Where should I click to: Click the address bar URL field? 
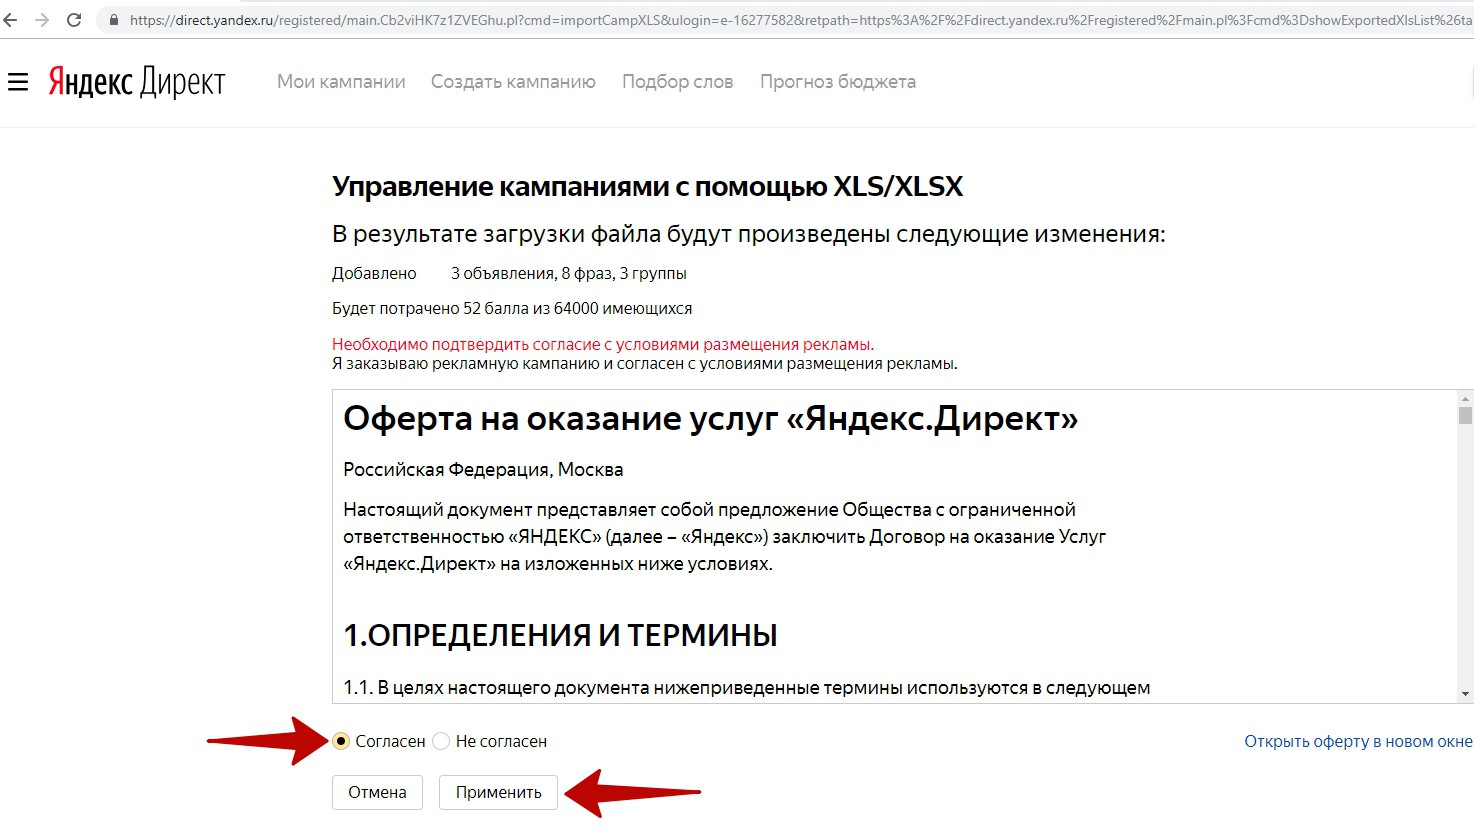(785, 20)
